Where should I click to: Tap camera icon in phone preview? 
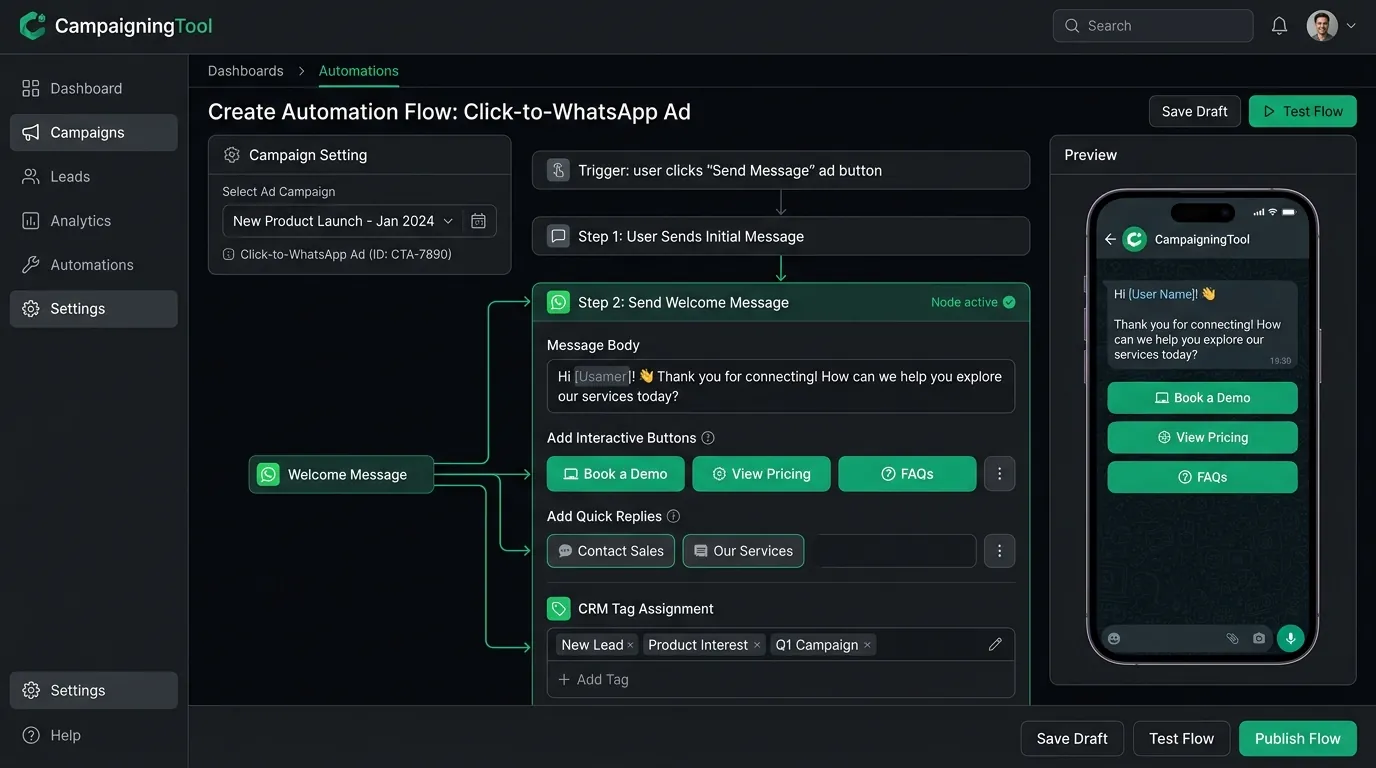(x=1259, y=638)
